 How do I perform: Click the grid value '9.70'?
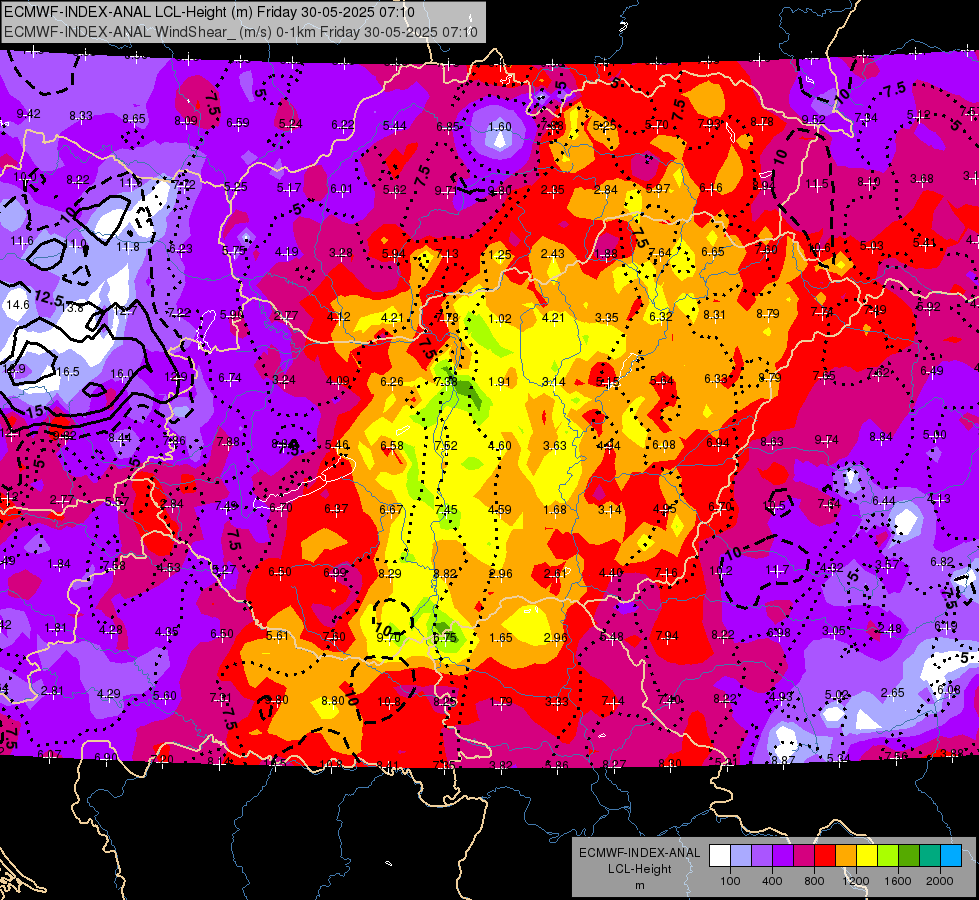coord(389,638)
